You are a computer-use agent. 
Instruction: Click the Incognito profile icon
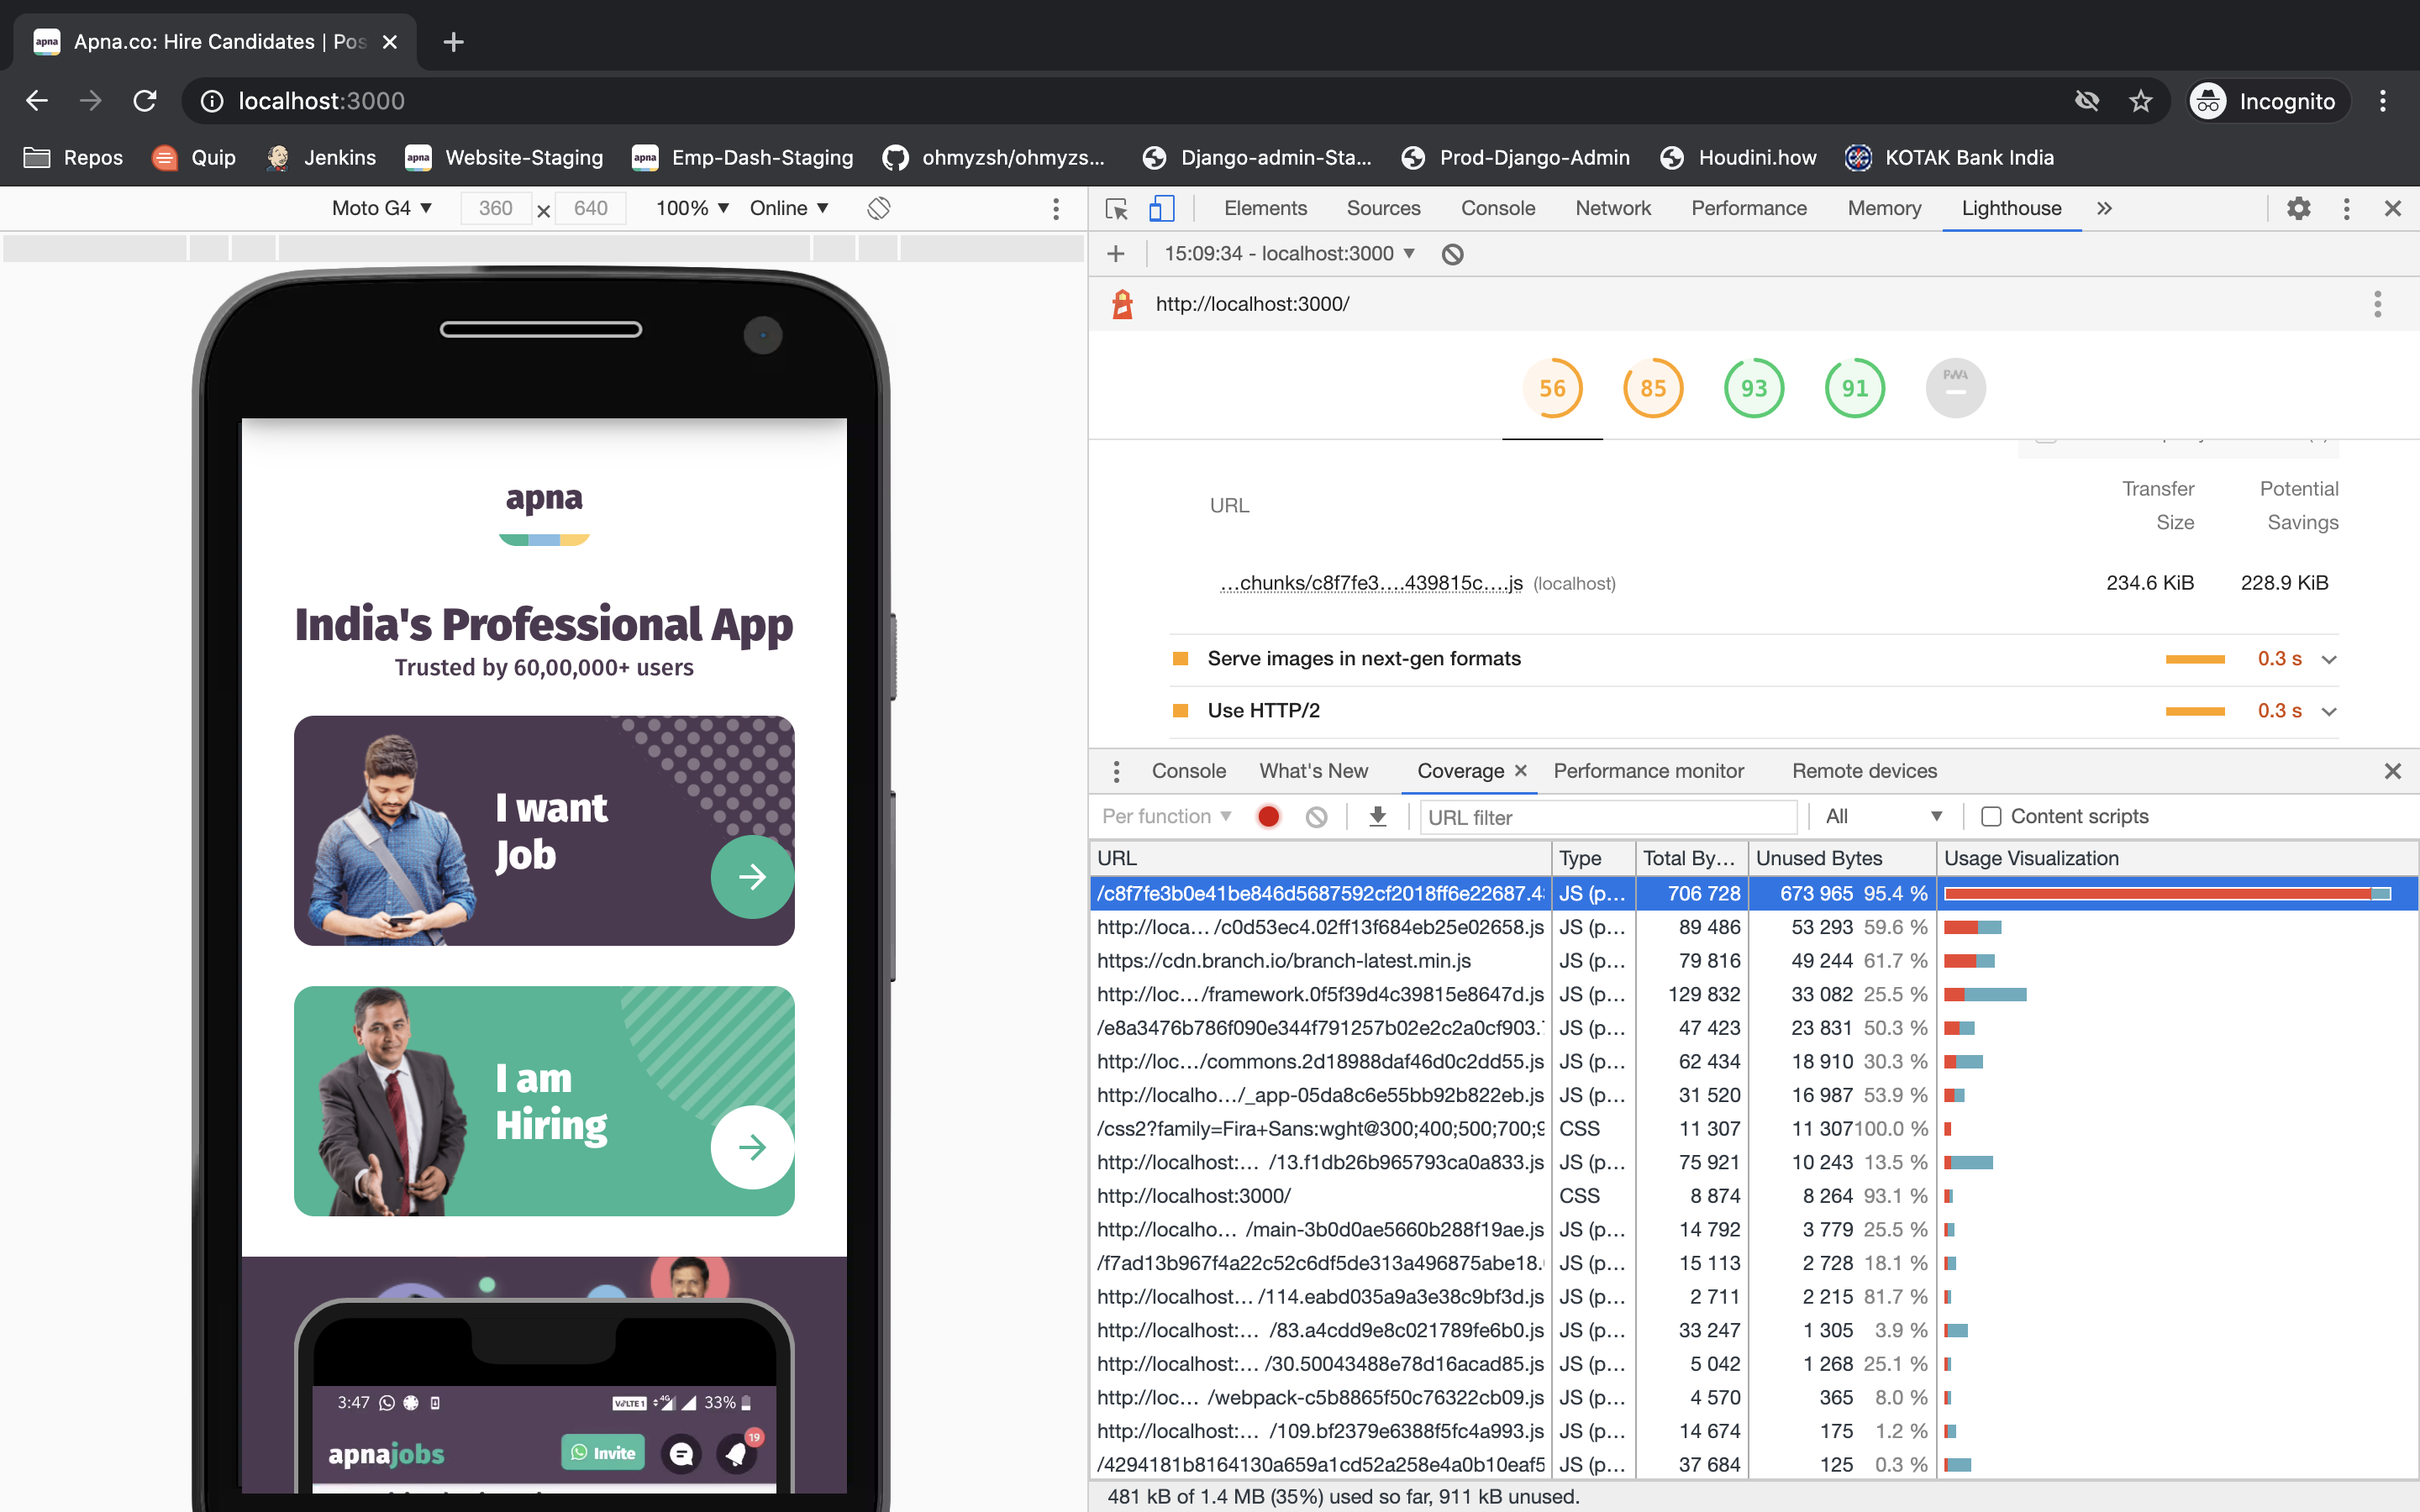2209,100
